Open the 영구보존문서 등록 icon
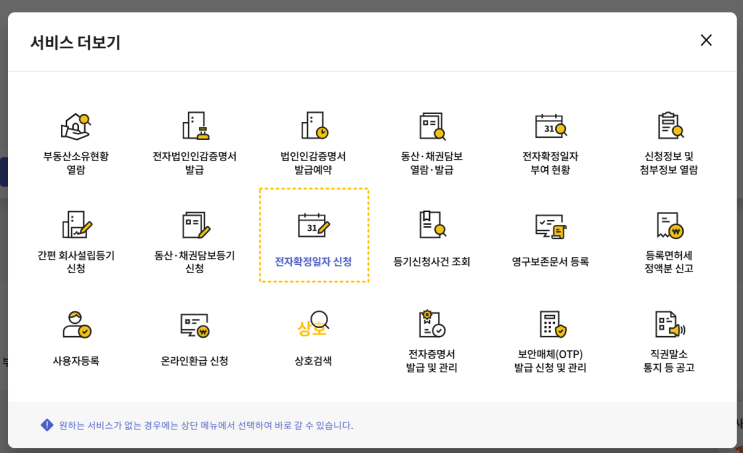This screenshot has height=453, width=743. tap(551, 226)
